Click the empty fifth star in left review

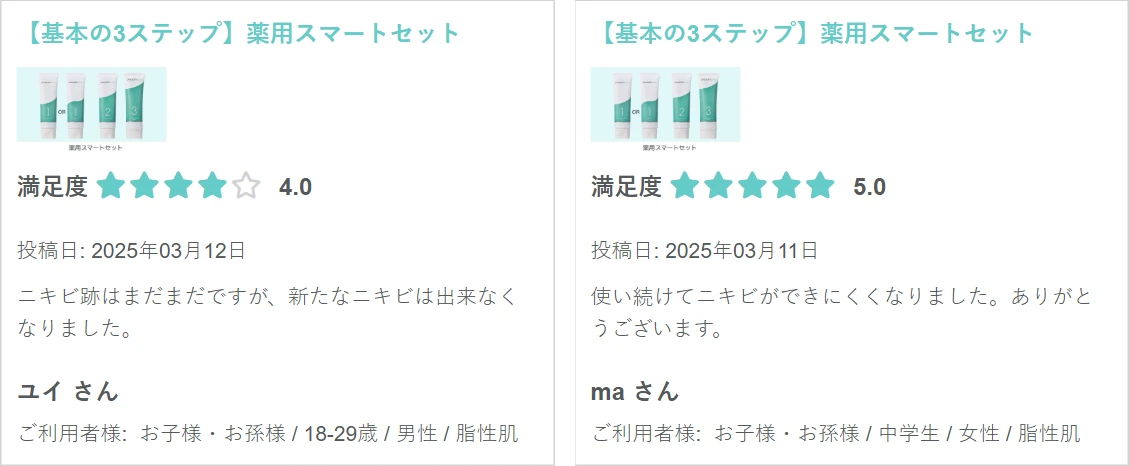(246, 186)
